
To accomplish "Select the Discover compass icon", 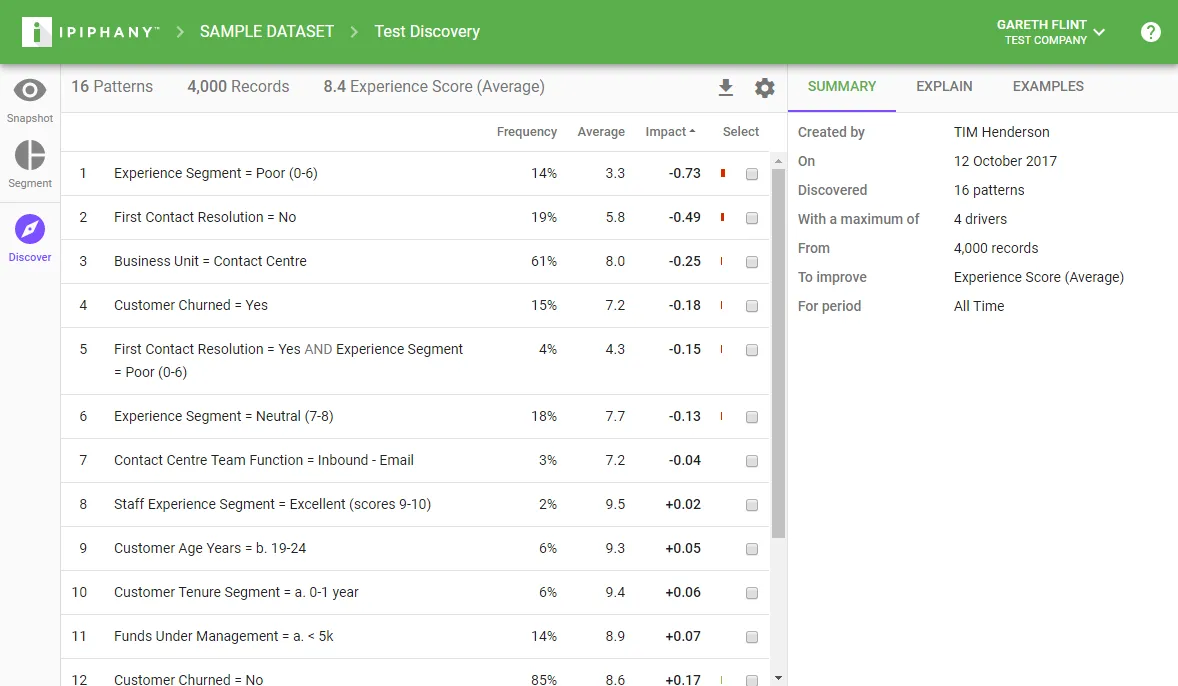I will point(30,229).
